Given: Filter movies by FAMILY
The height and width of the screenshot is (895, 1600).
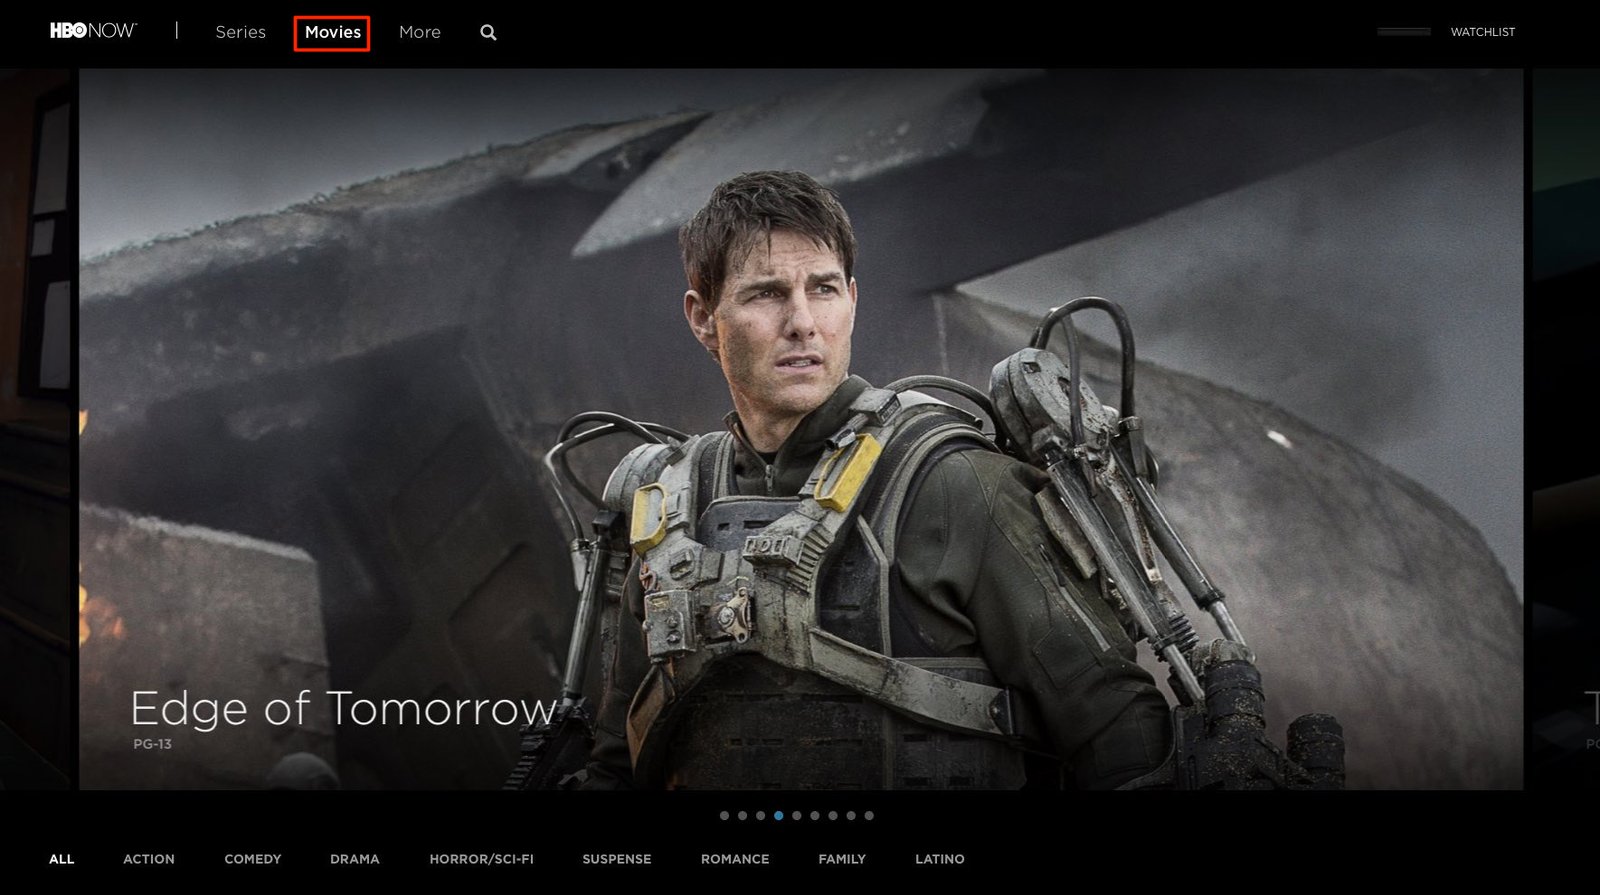Looking at the screenshot, I should 842,859.
